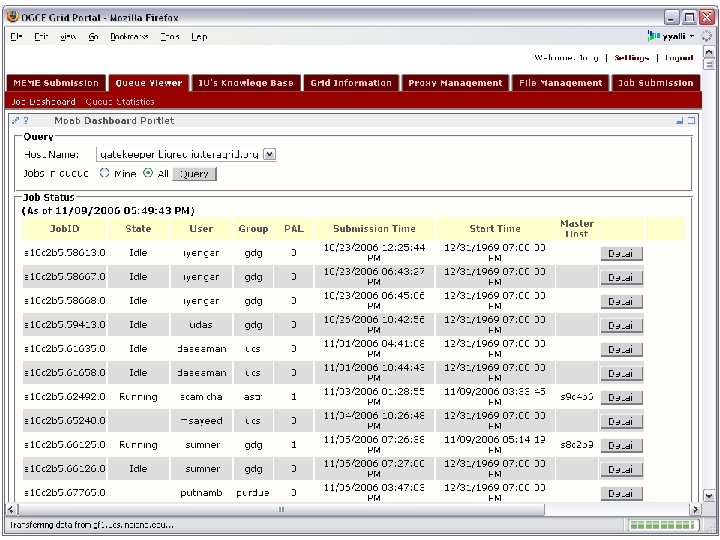
Task: Click horizontal scrollbar right arrow
Action: [696, 509]
